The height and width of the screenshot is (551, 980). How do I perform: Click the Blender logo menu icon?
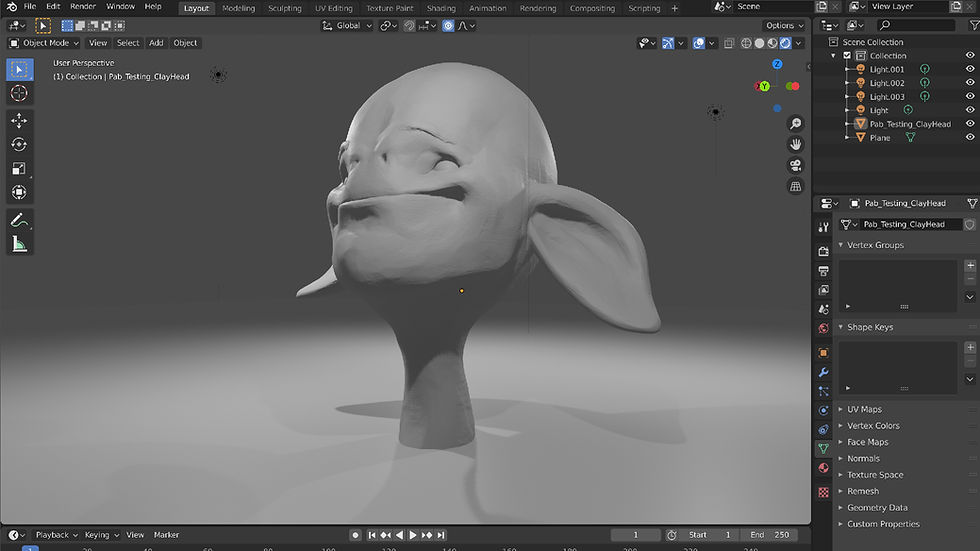pyautogui.click(x=11, y=7)
